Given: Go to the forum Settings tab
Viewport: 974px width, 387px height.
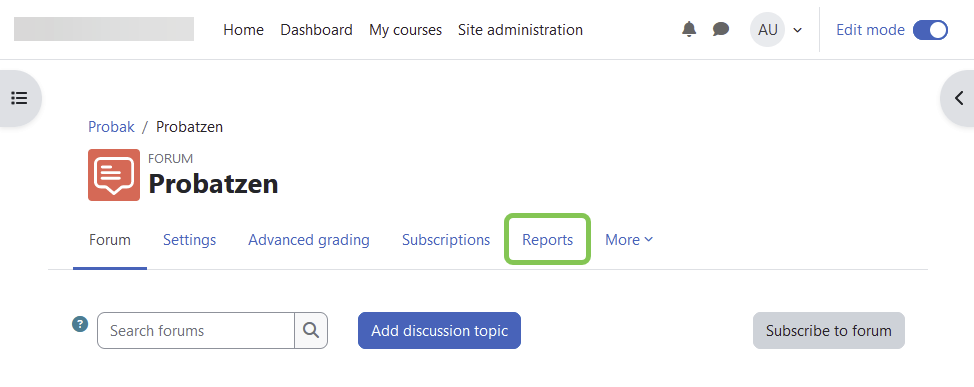Looking at the screenshot, I should [x=189, y=240].
